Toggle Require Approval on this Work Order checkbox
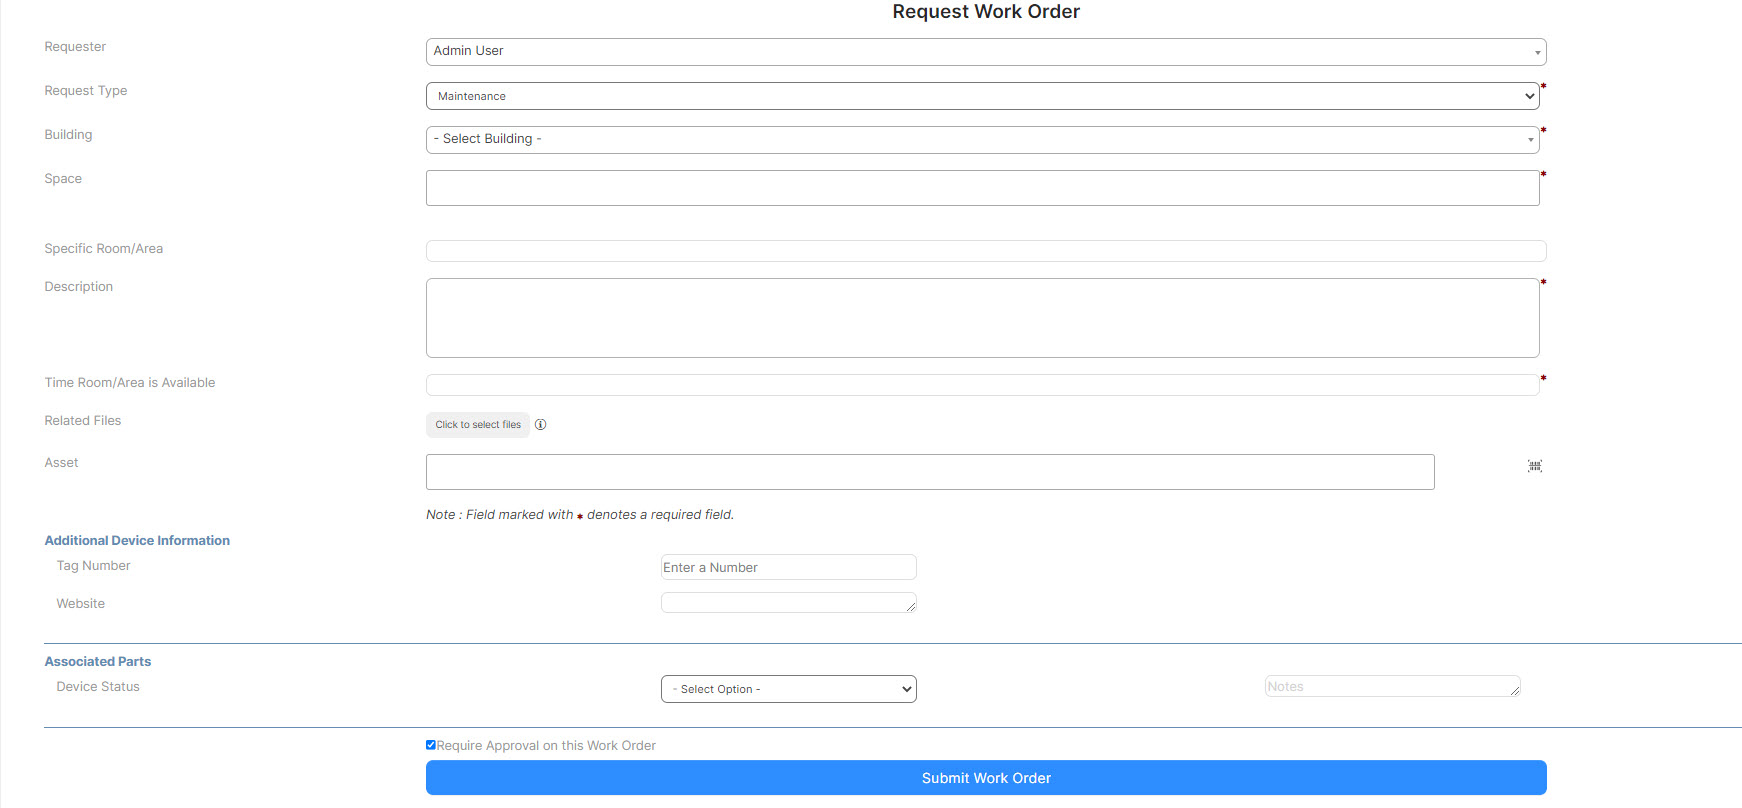This screenshot has height=808, width=1742. (x=431, y=745)
